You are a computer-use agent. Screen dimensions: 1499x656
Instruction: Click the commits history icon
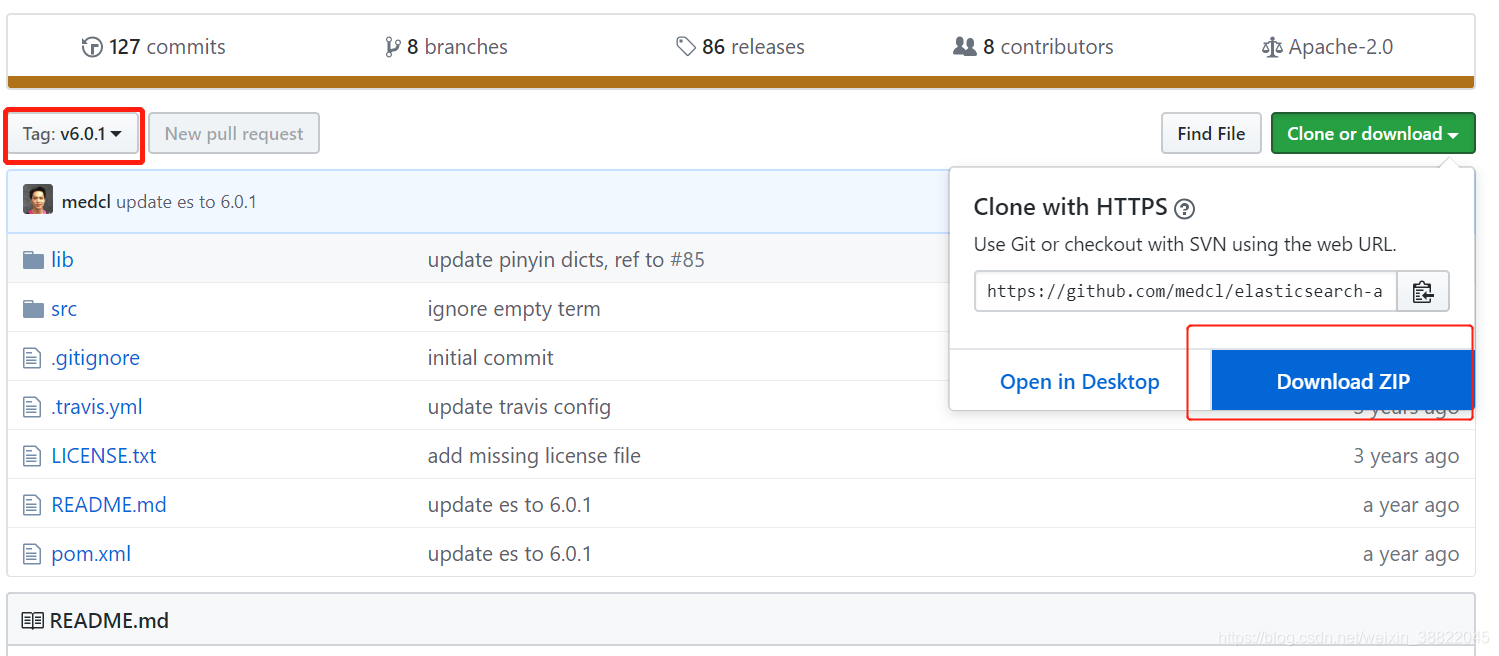(x=92, y=47)
